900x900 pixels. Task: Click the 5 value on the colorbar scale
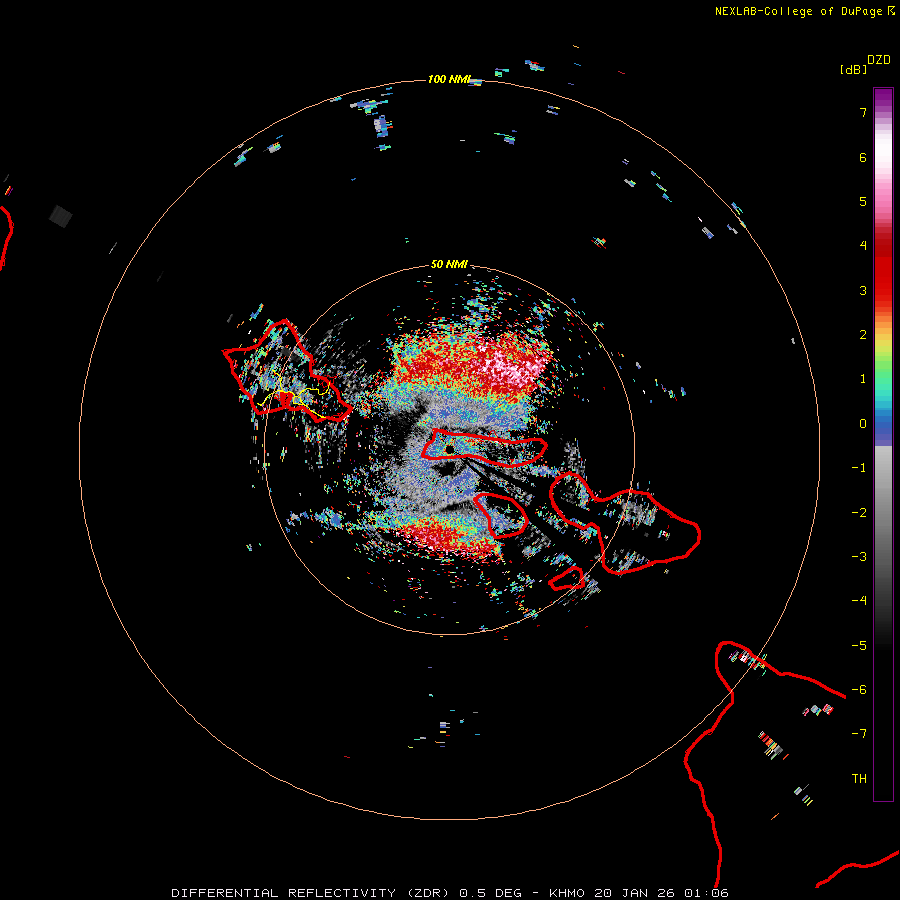[x=863, y=201]
